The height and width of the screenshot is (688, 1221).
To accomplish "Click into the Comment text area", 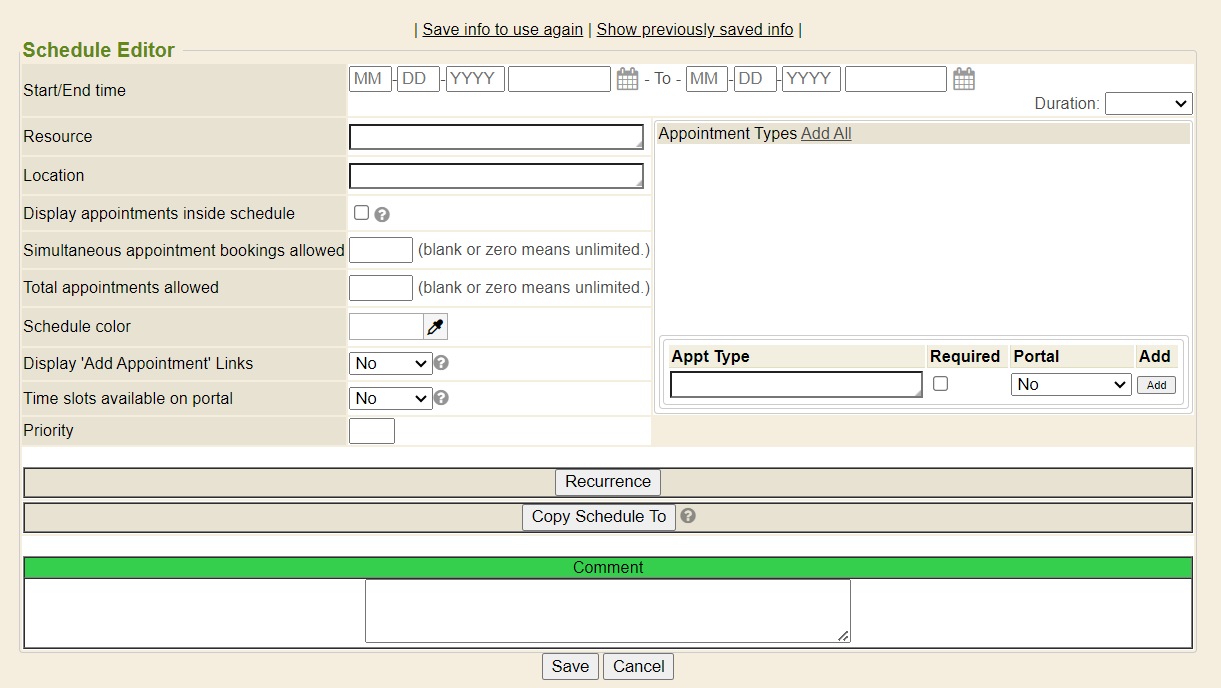I will [x=607, y=611].
